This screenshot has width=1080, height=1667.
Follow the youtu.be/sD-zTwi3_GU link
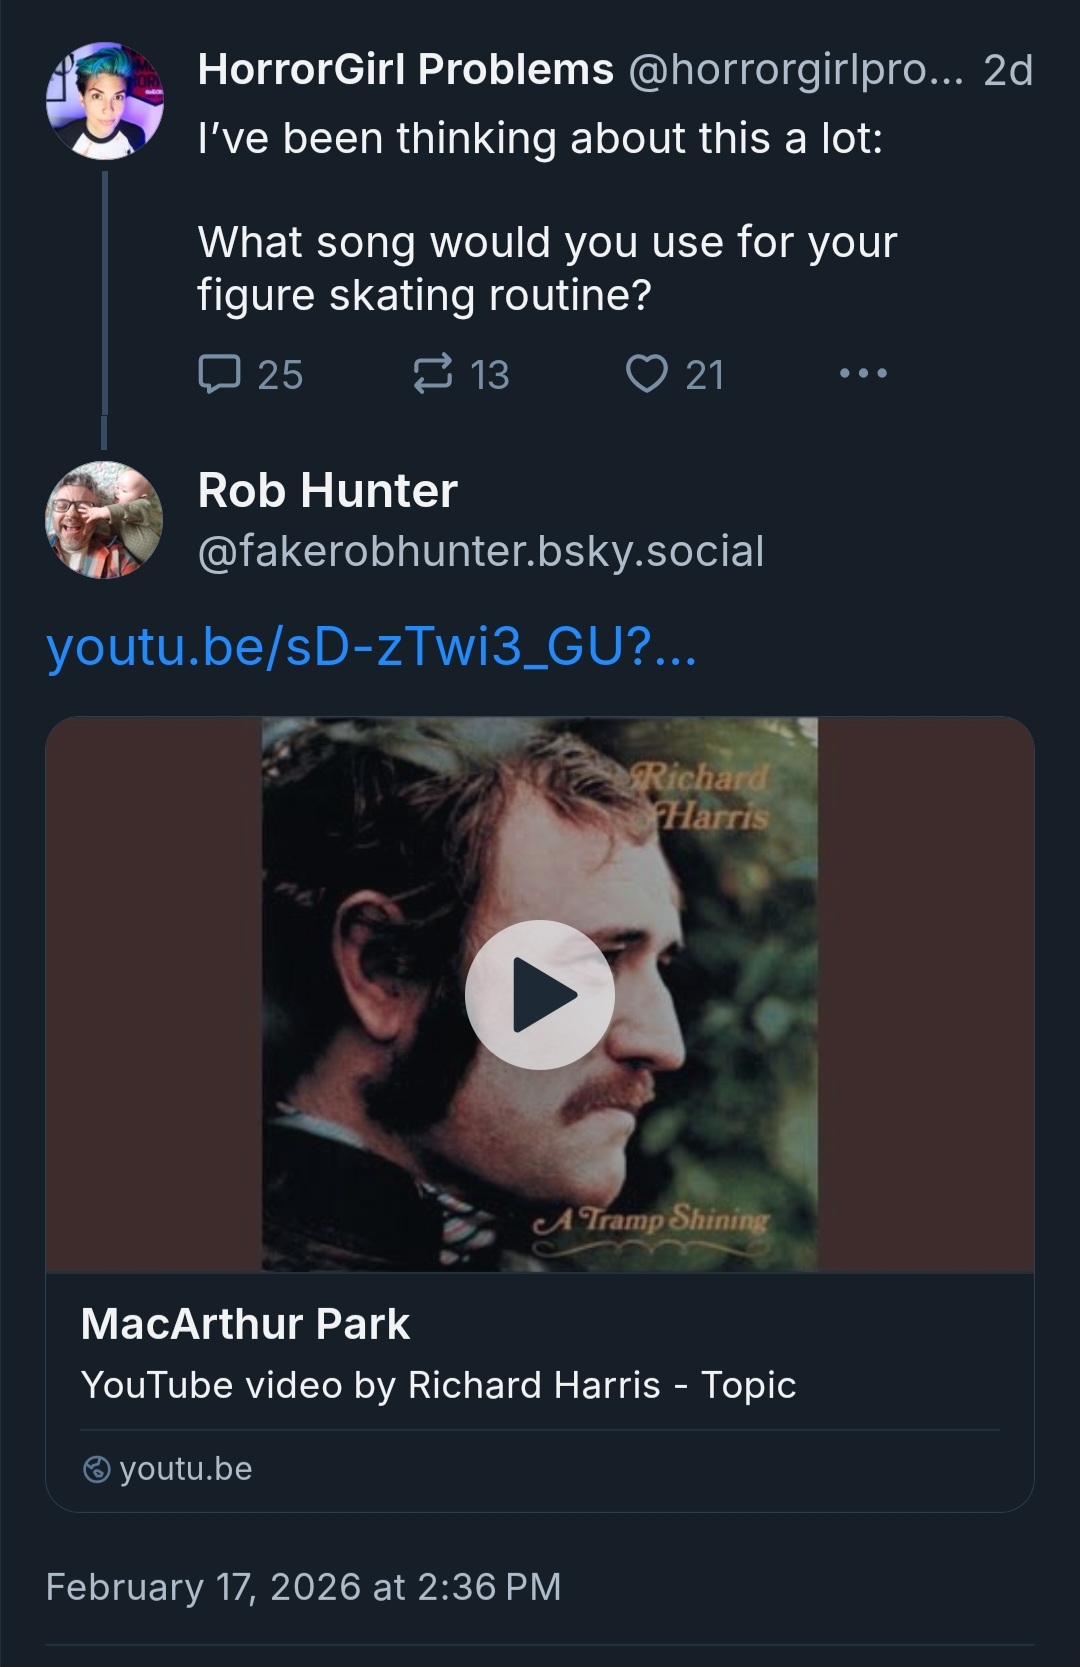371,647
